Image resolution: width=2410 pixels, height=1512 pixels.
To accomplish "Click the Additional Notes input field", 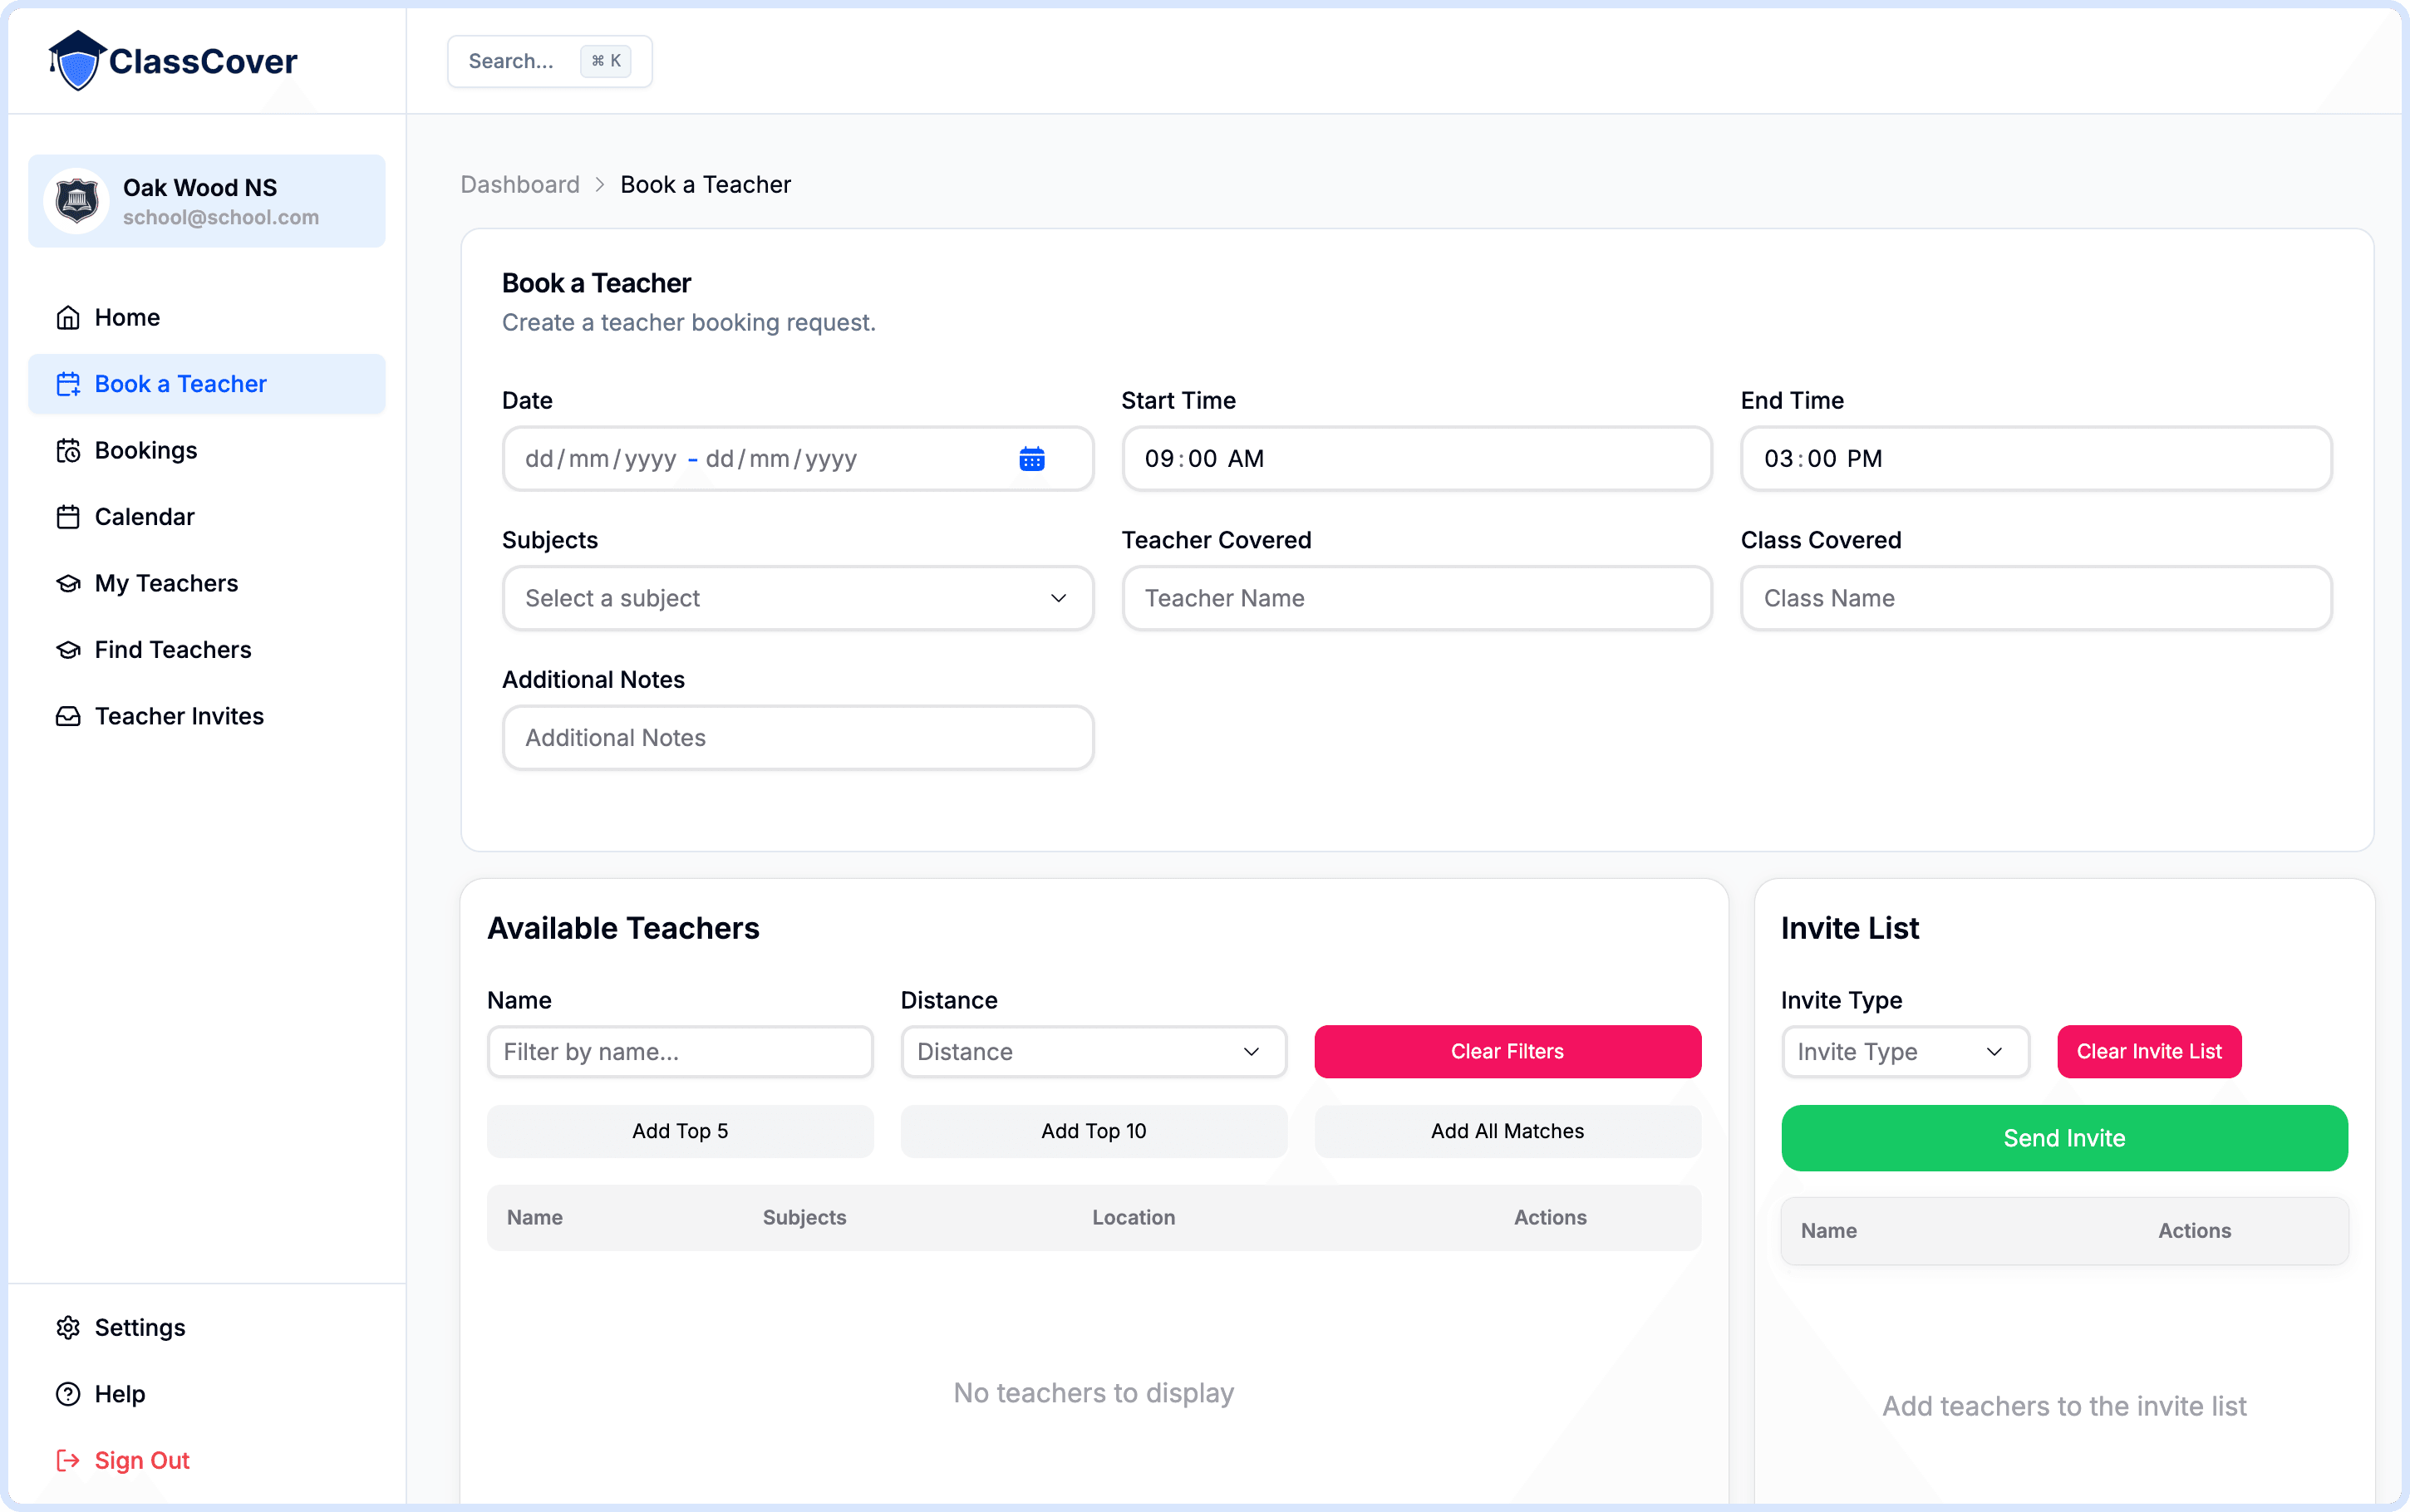I will pos(798,738).
